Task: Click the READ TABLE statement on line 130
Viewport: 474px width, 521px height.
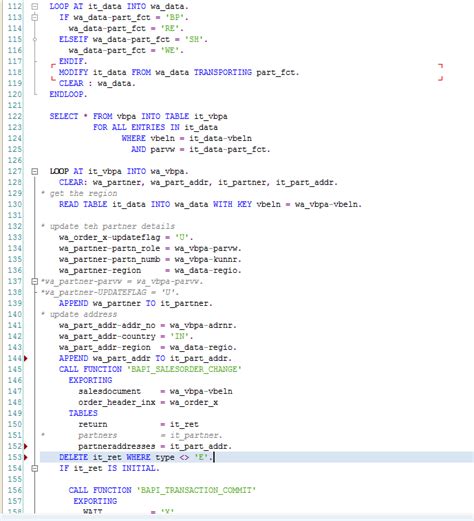Action: click(210, 204)
